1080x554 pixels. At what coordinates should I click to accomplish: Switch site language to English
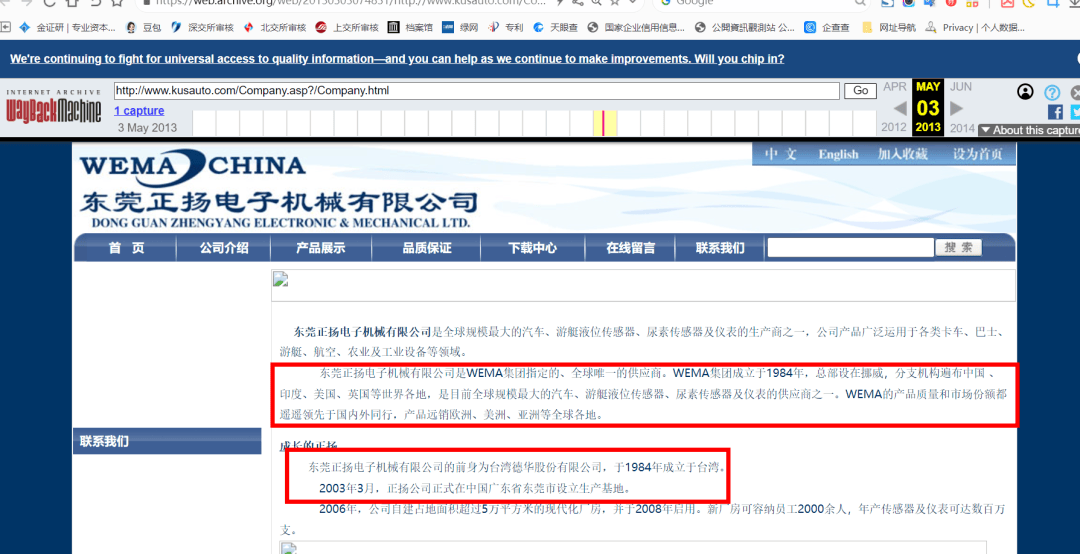[x=838, y=154]
